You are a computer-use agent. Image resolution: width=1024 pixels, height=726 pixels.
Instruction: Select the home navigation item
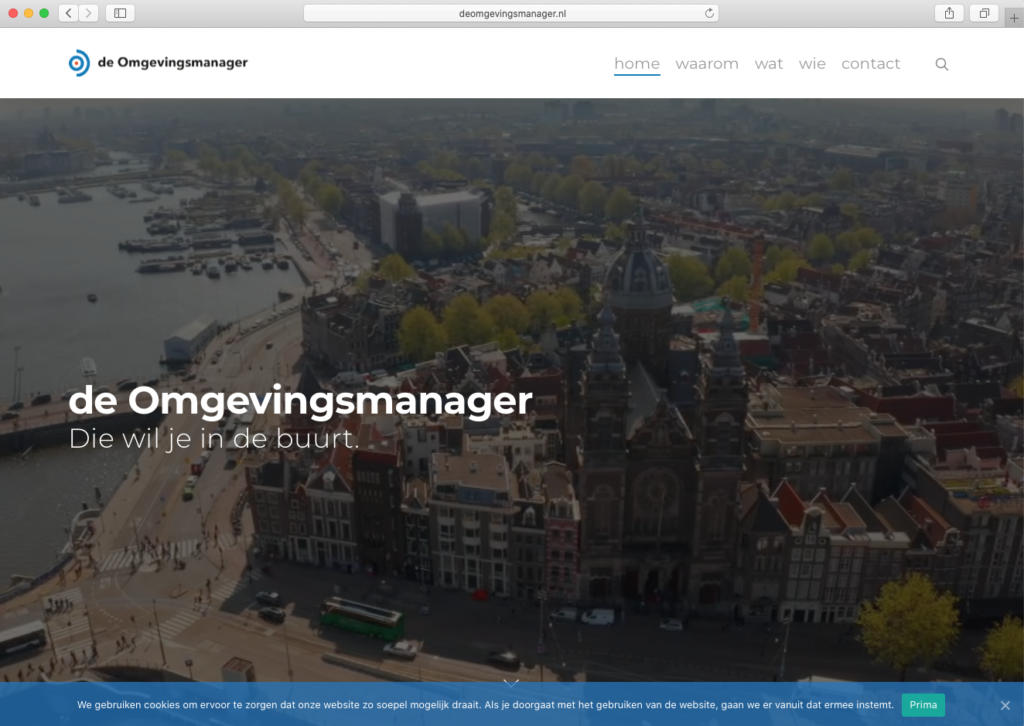tap(637, 64)
